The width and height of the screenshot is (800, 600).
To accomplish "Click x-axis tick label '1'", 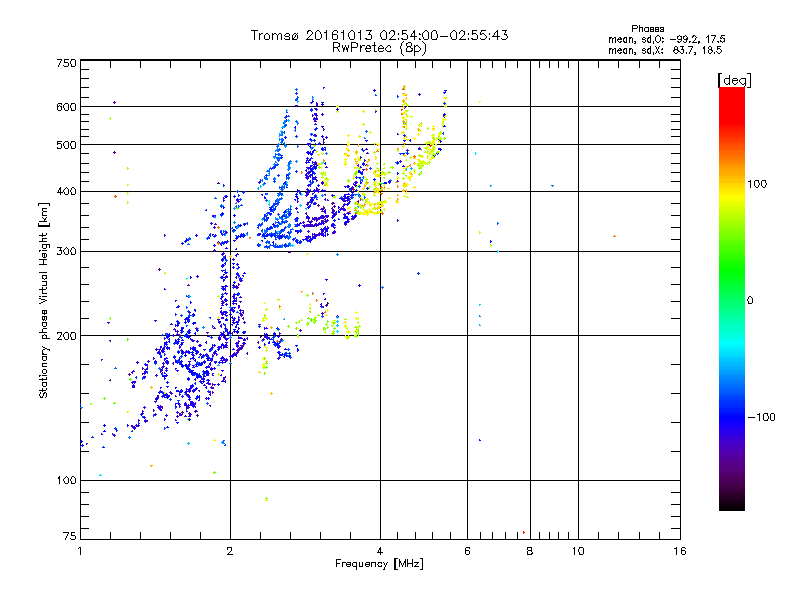I will [x=80, y=551].
